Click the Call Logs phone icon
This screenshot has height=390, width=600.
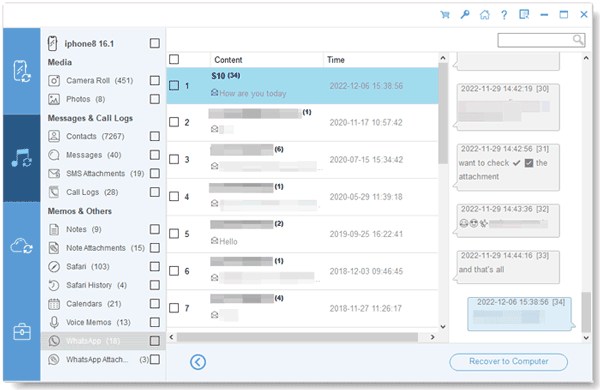coord(54,192)
